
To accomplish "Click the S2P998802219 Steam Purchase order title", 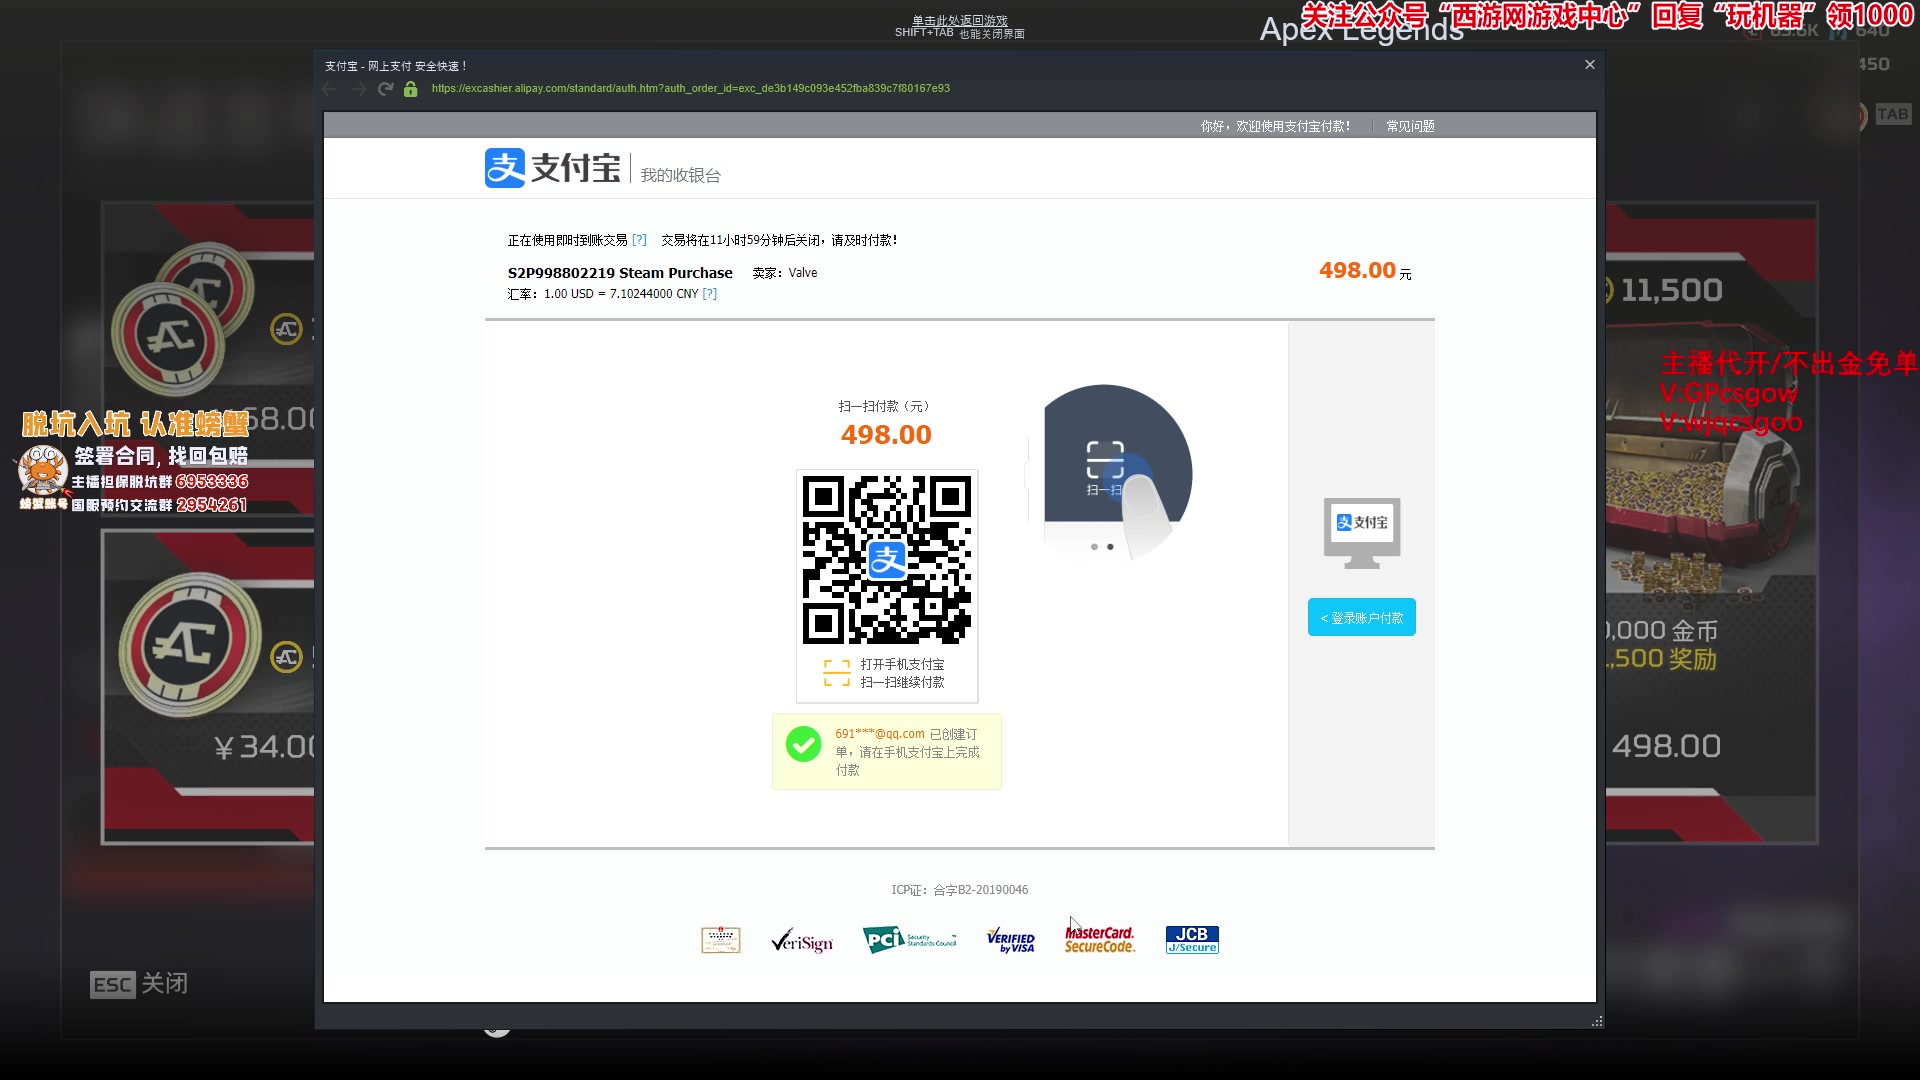I will pyautogui.click(x=620, y=273).
